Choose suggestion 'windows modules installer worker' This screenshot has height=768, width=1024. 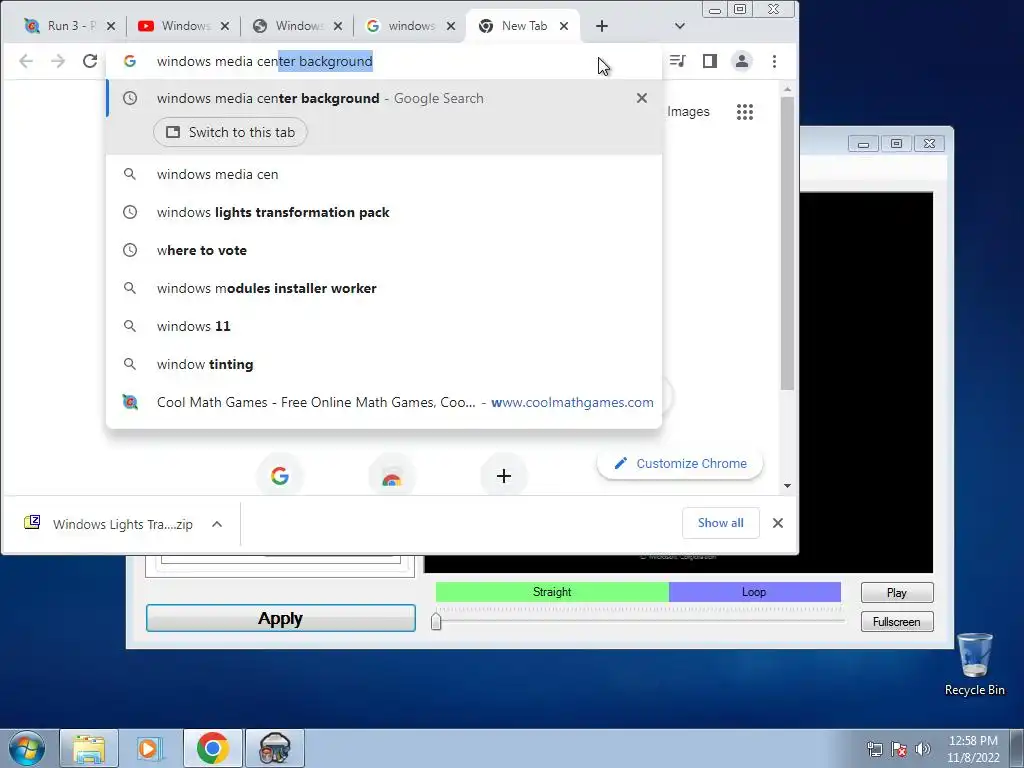[384, 288]
